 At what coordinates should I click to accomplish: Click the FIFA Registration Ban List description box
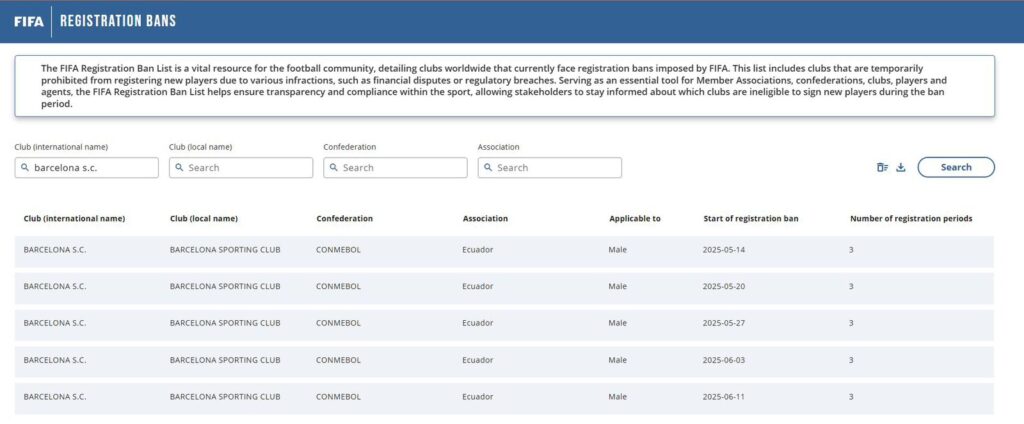(504, 86)
